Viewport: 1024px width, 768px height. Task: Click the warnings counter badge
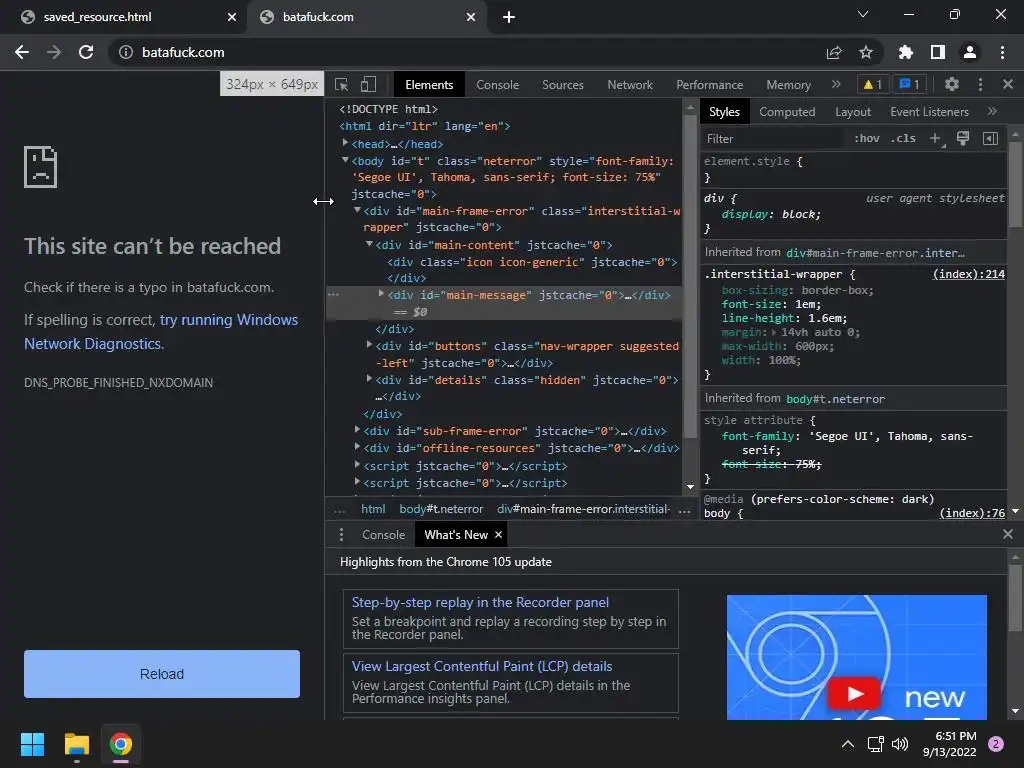tap(872, 84)
